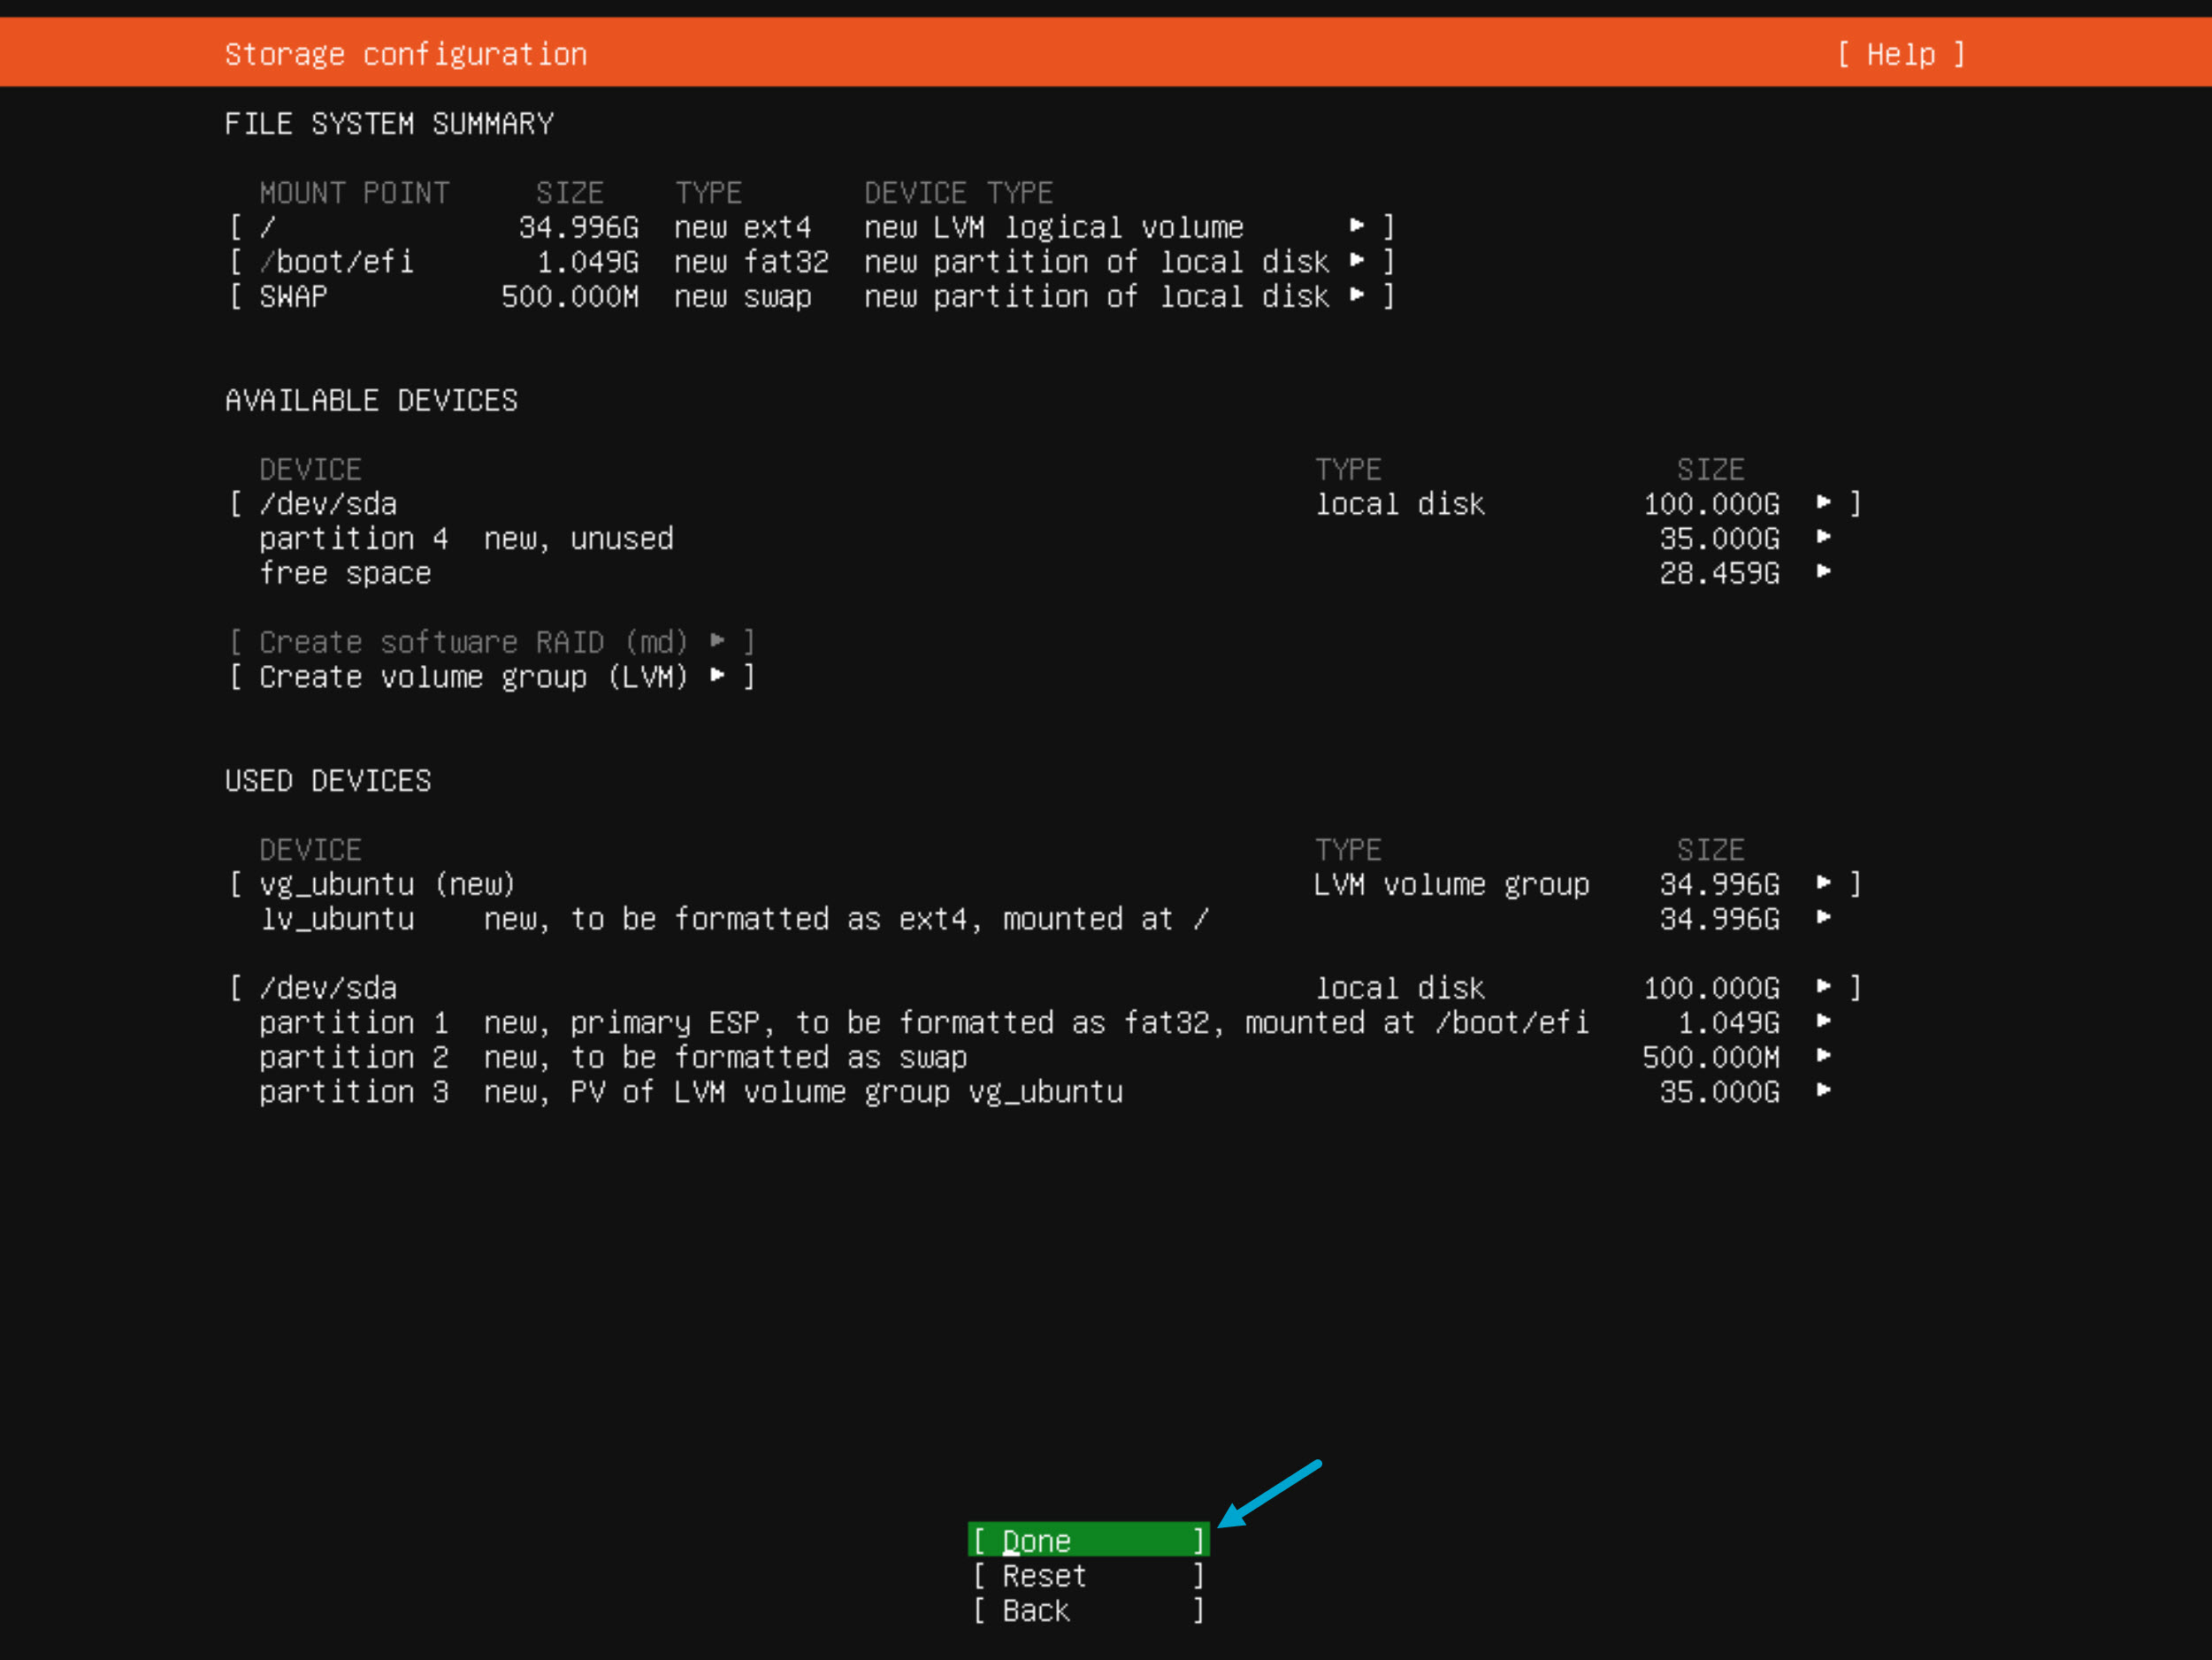Screen dimensions: 2212x1660
Task: Click arrow beside partition 4 unused 35.000G
Action: (x=1823, y=538)
